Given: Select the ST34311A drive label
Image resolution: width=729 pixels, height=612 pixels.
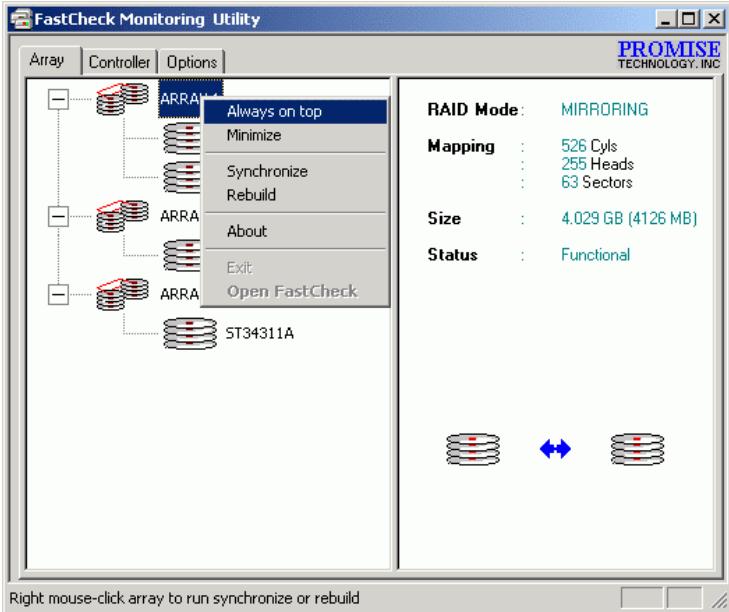Looking at the screenshot, I should (259, 333).
